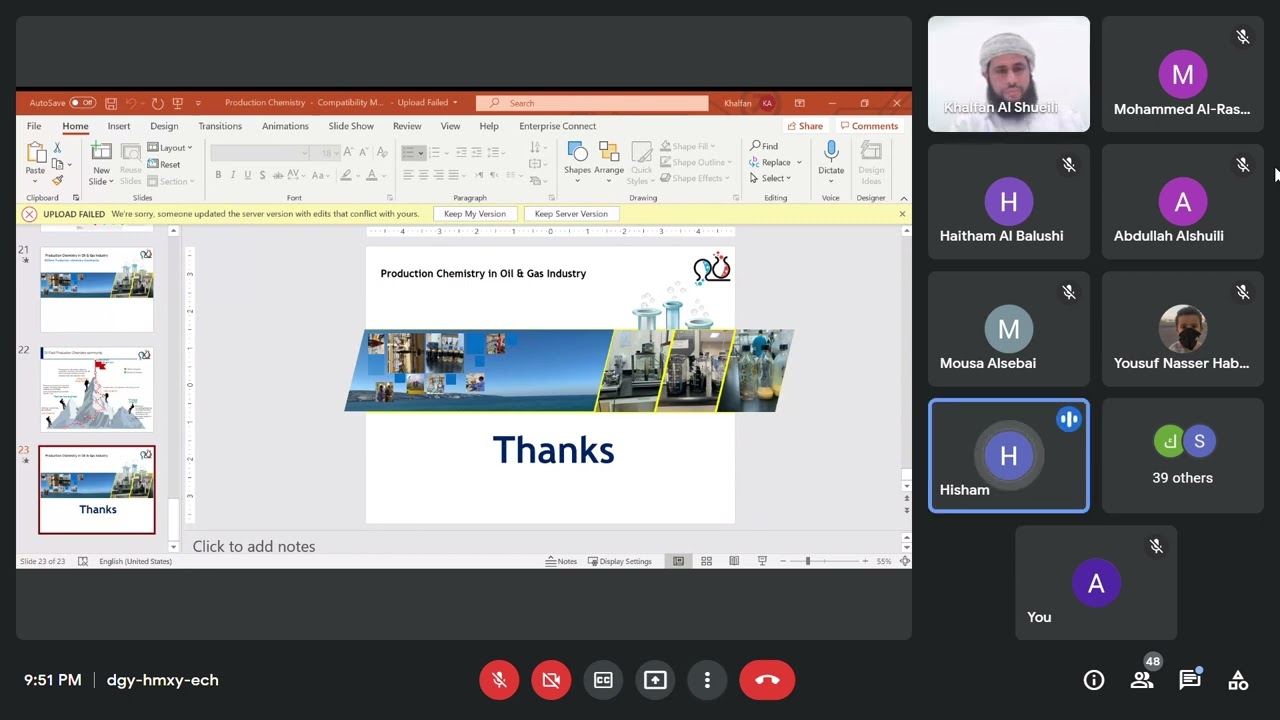Select slide 22 thumbnail
The image size is (1280, 720).
tap(97, 388)
